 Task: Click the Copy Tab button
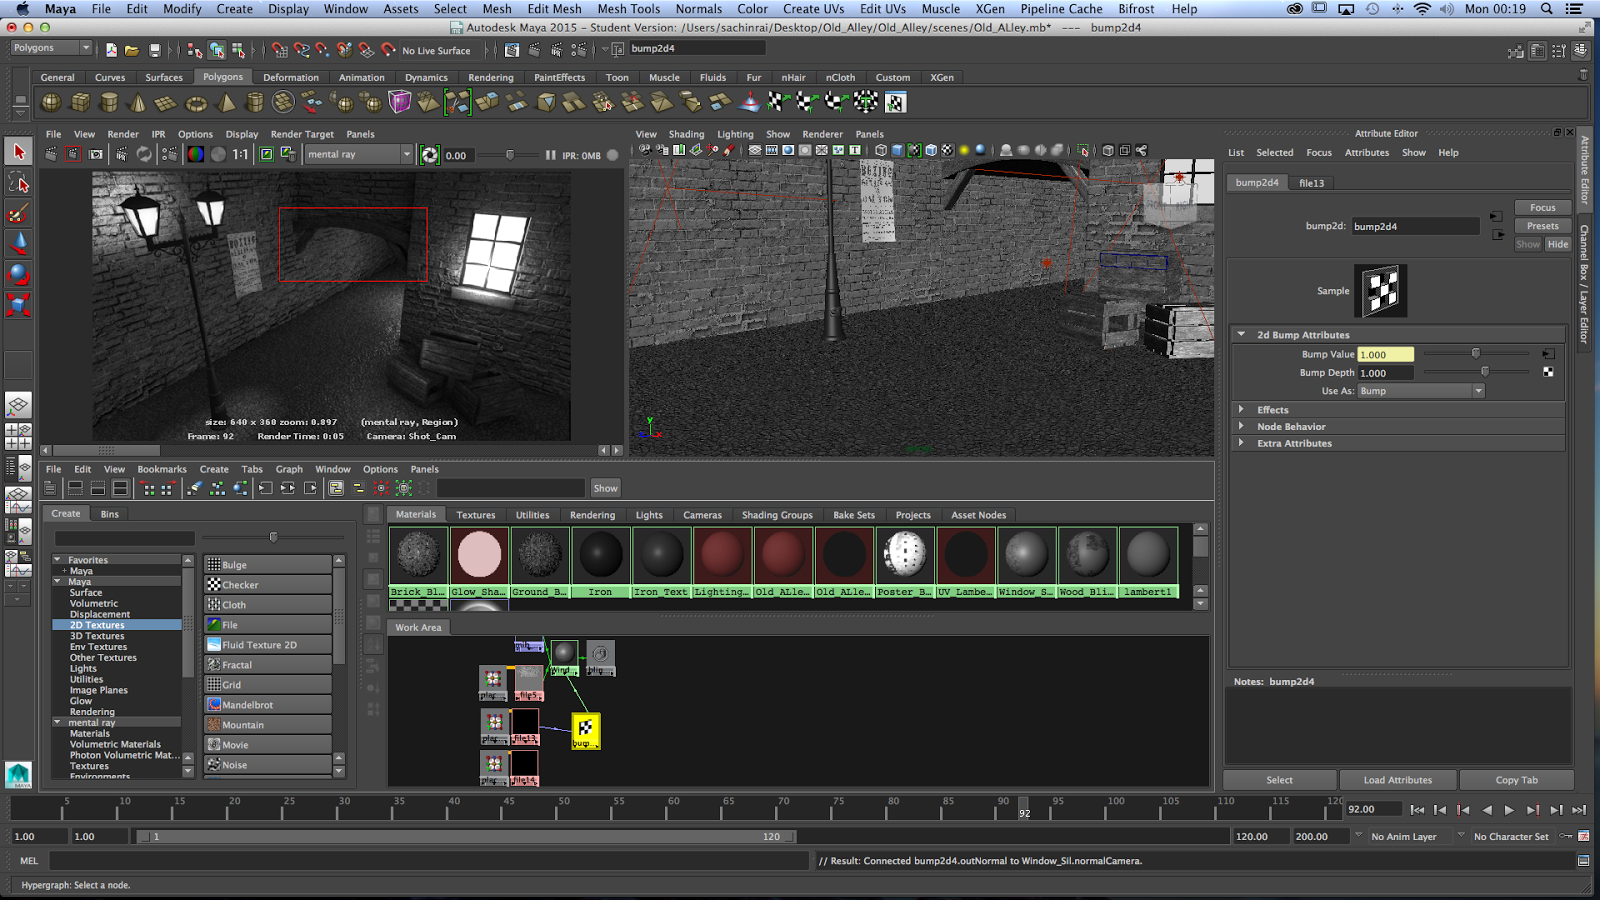(1517, 780)
